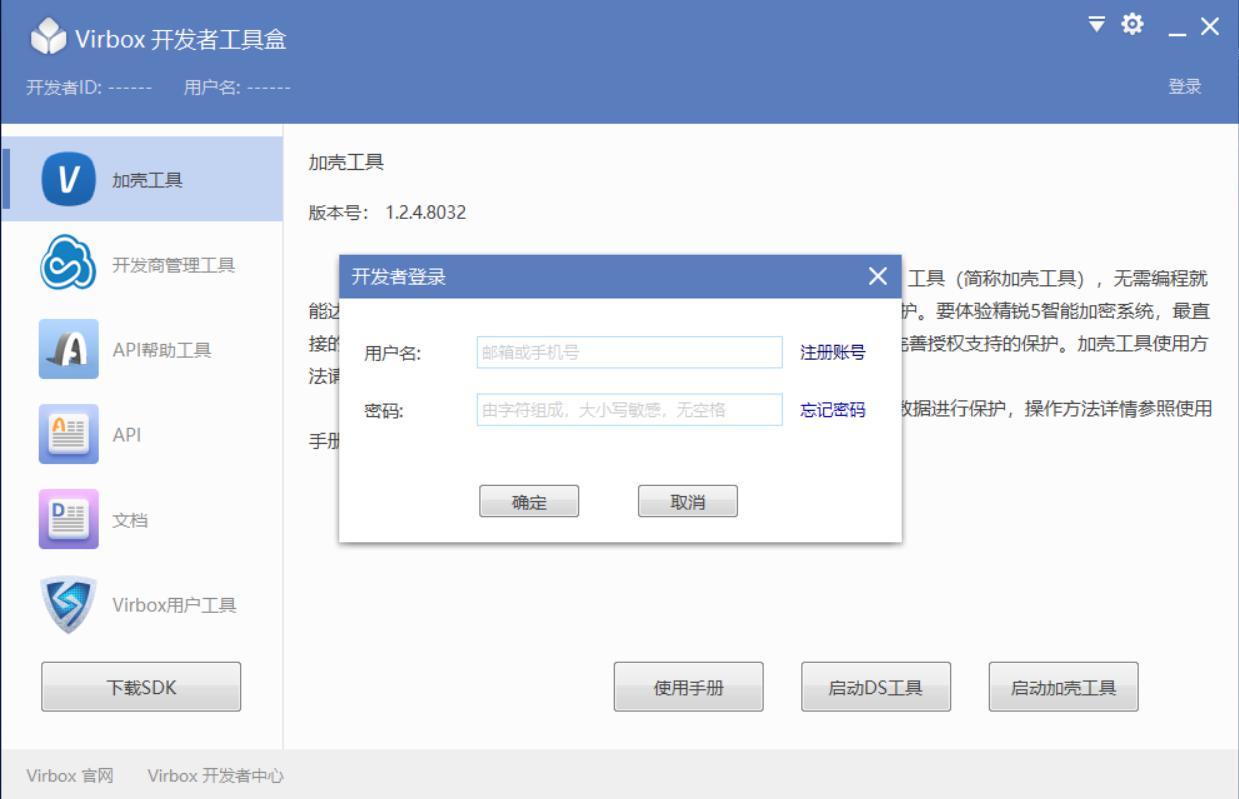Open the 忘记密码 link
The image size is (1239, 799).
[833, 411]
